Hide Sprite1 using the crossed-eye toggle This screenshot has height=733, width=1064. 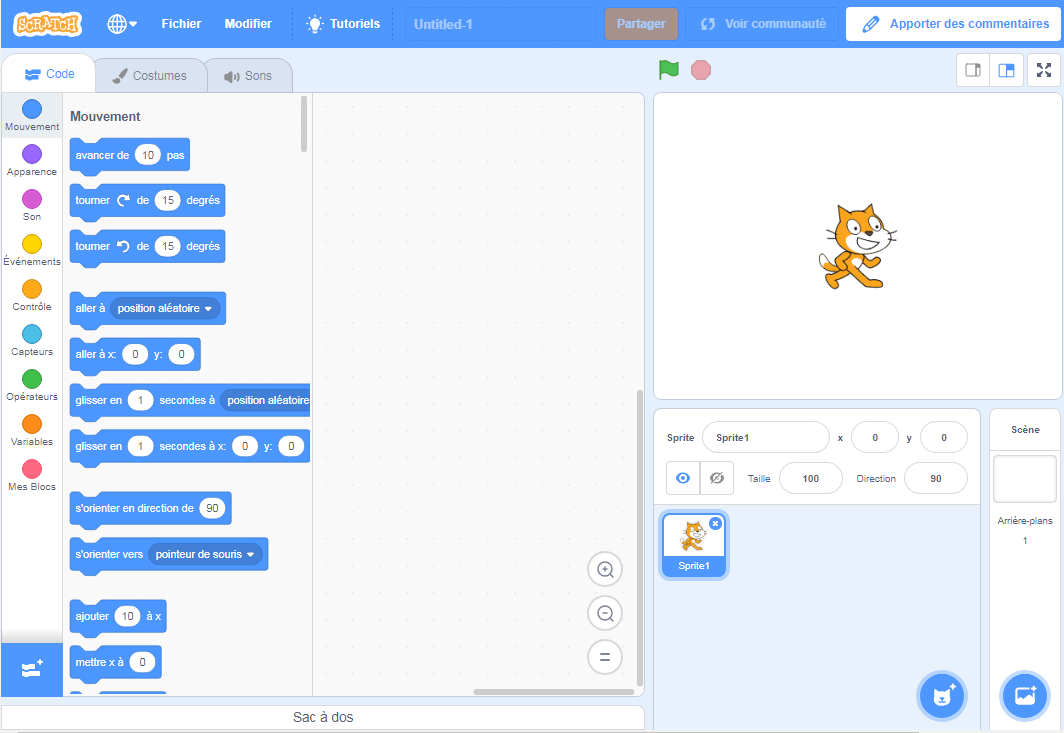717,478
